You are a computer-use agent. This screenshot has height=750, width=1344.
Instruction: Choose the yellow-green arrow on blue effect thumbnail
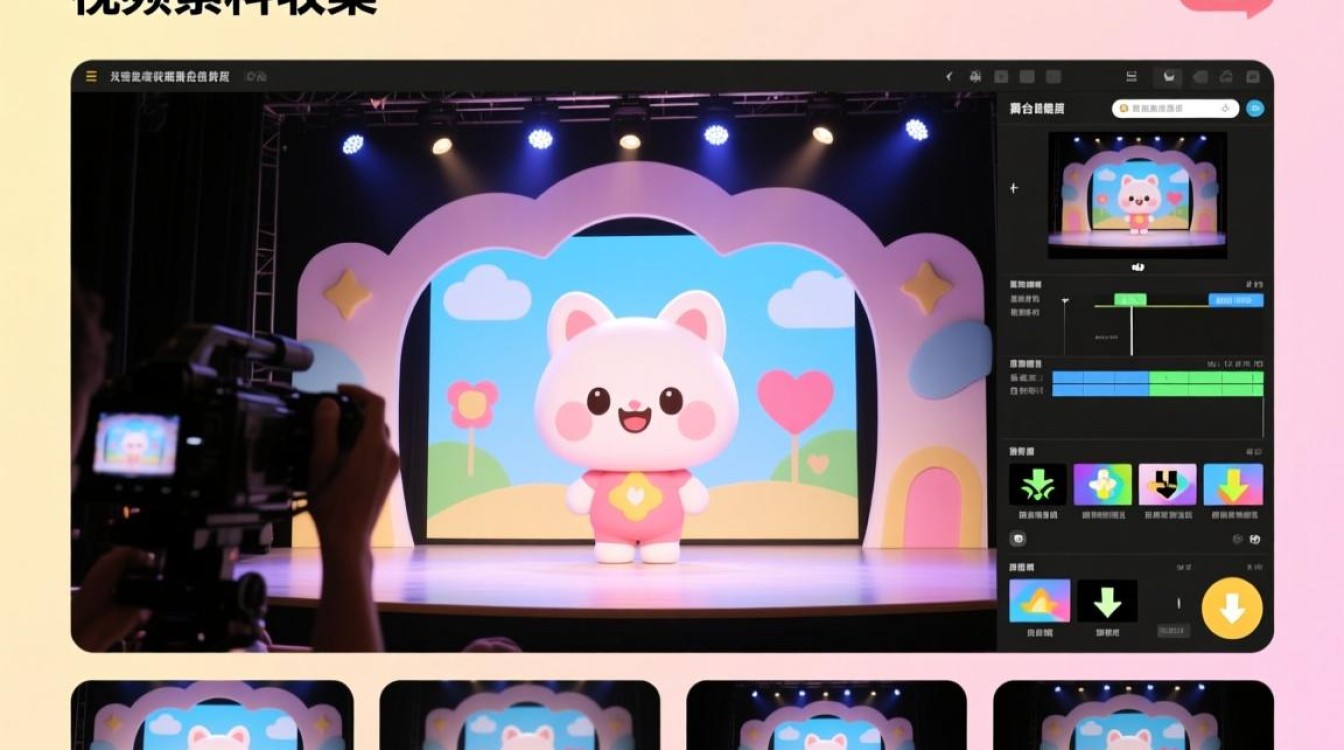point(1233,484)
